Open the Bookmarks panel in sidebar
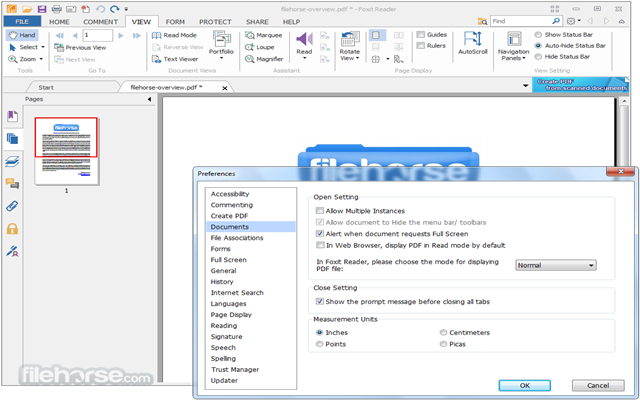Image resolution: width=640 pixels, height=400 pixels. [12, 116]
